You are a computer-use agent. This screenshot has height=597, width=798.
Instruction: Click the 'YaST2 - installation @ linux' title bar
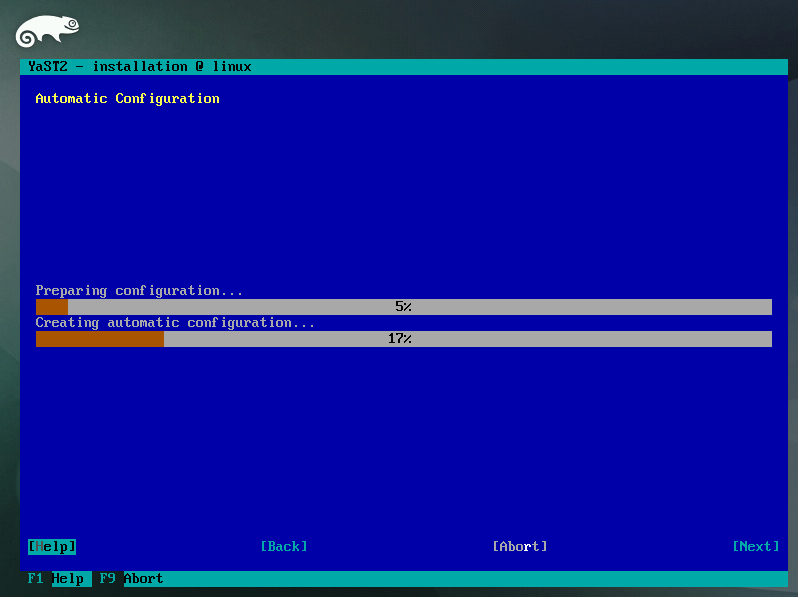(x=404, y=67)
